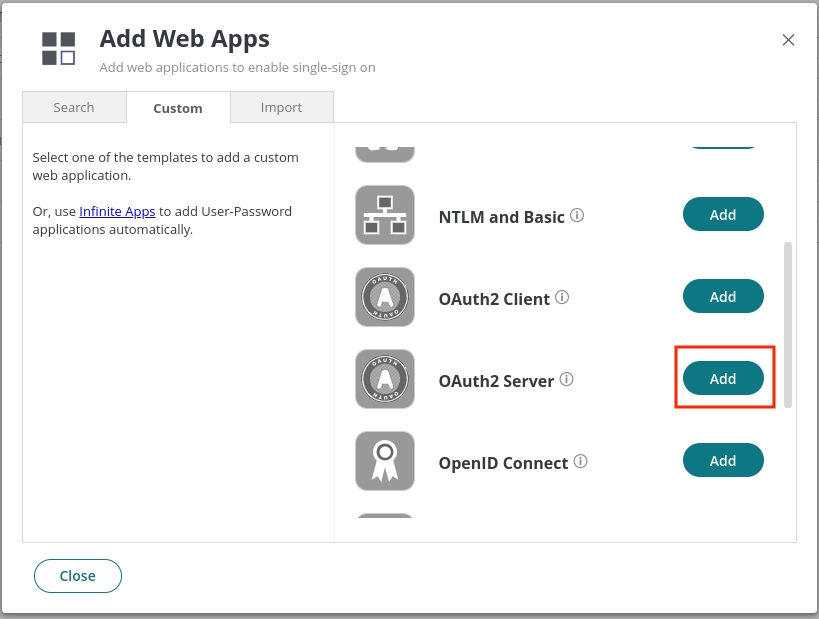Add the NTLM and Basic template

[723, 214]
